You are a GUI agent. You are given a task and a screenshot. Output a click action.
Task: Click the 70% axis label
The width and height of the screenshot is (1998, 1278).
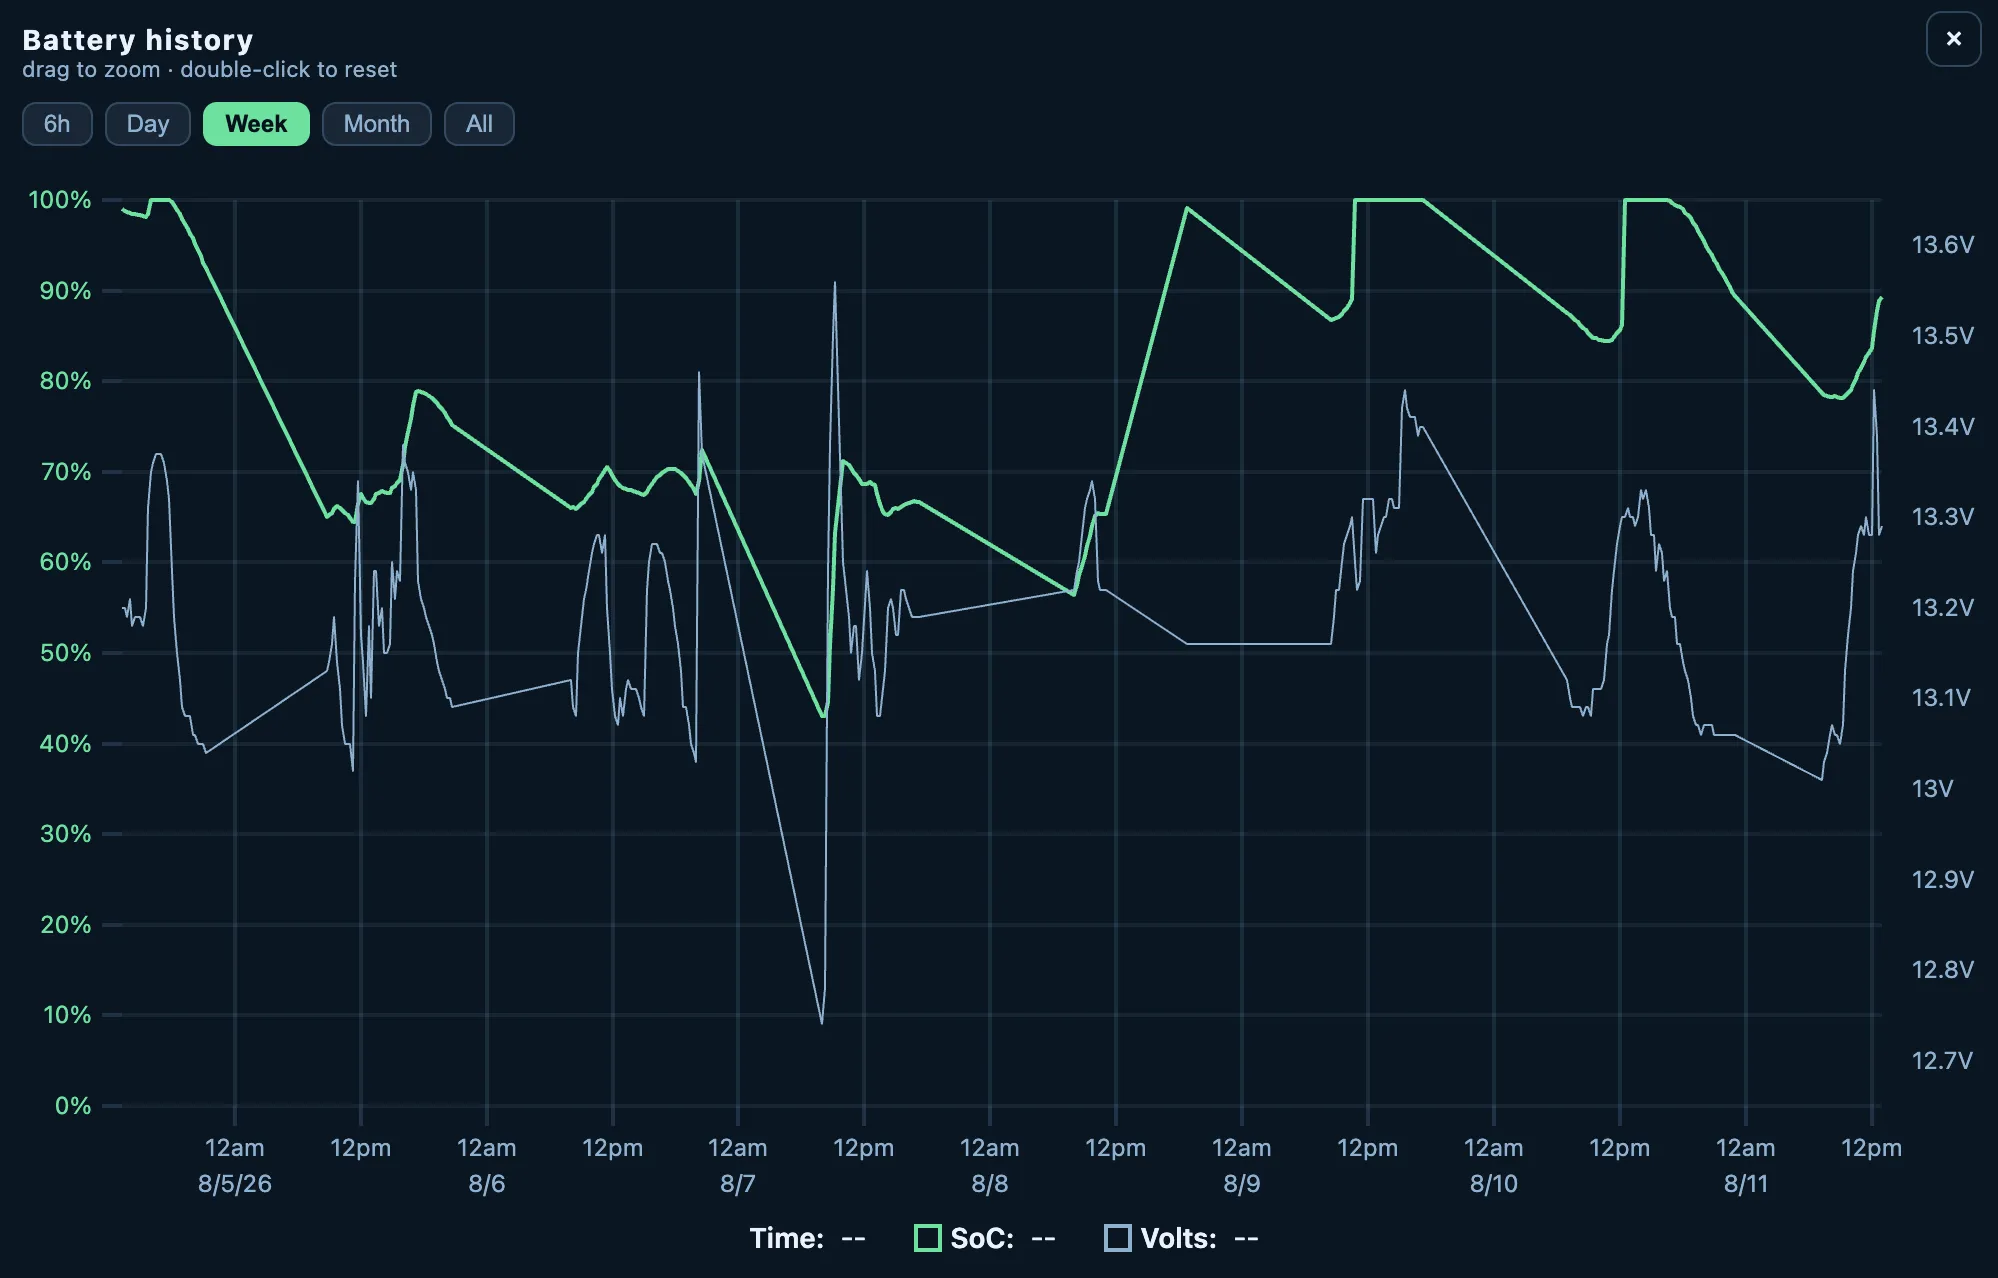pyautogui.click(x=66, y=472)
